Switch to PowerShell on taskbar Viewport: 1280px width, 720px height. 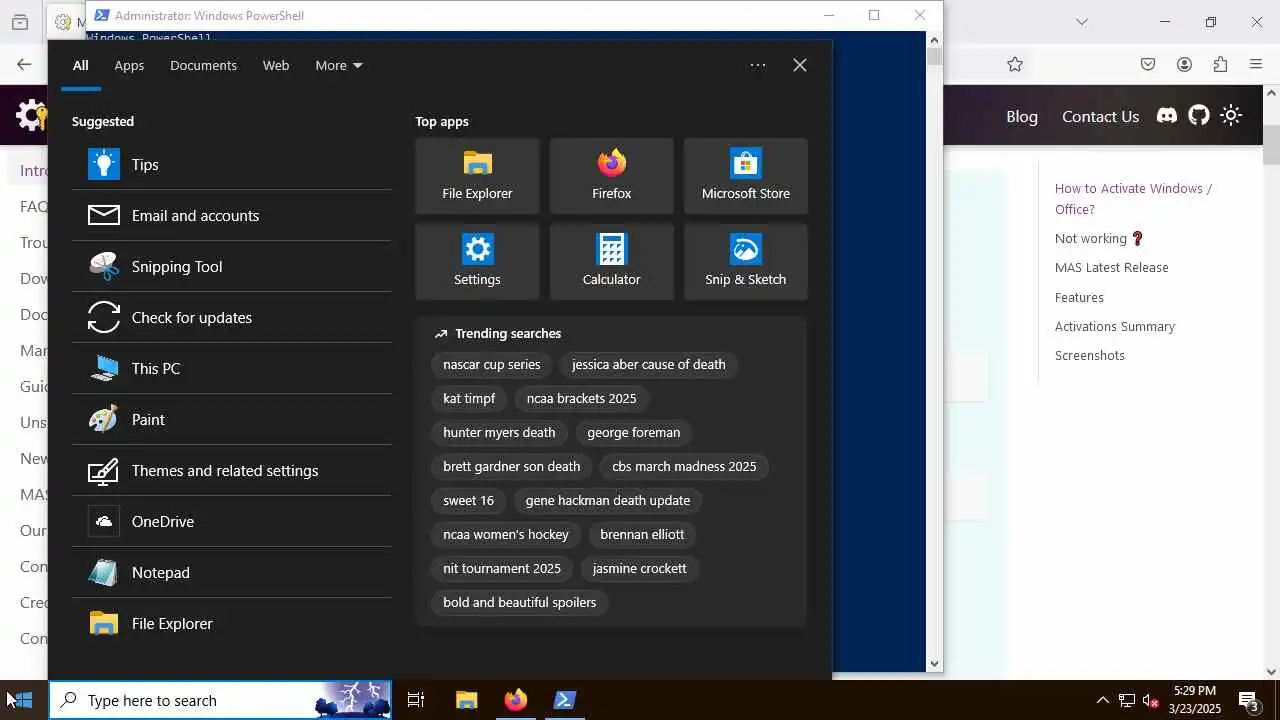pos(564,700)
